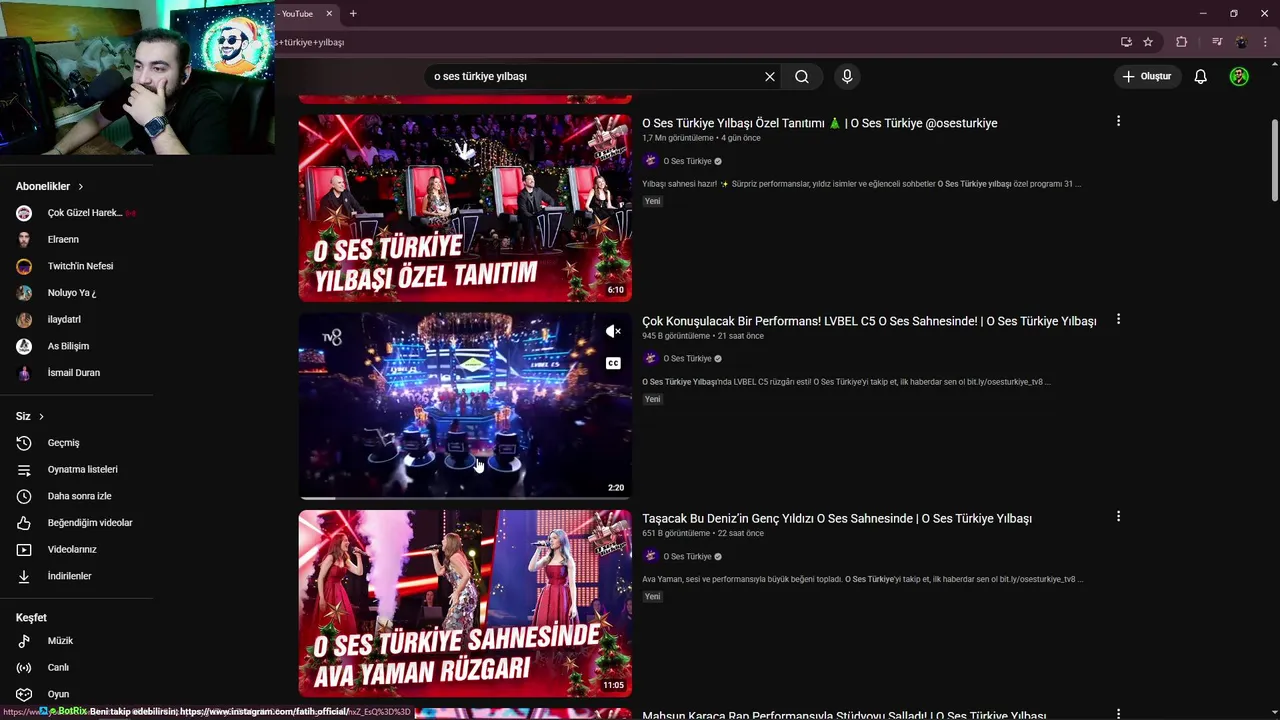The image size is (1280, 720).
Task: Click the search magnifier button
Action: 802,77
